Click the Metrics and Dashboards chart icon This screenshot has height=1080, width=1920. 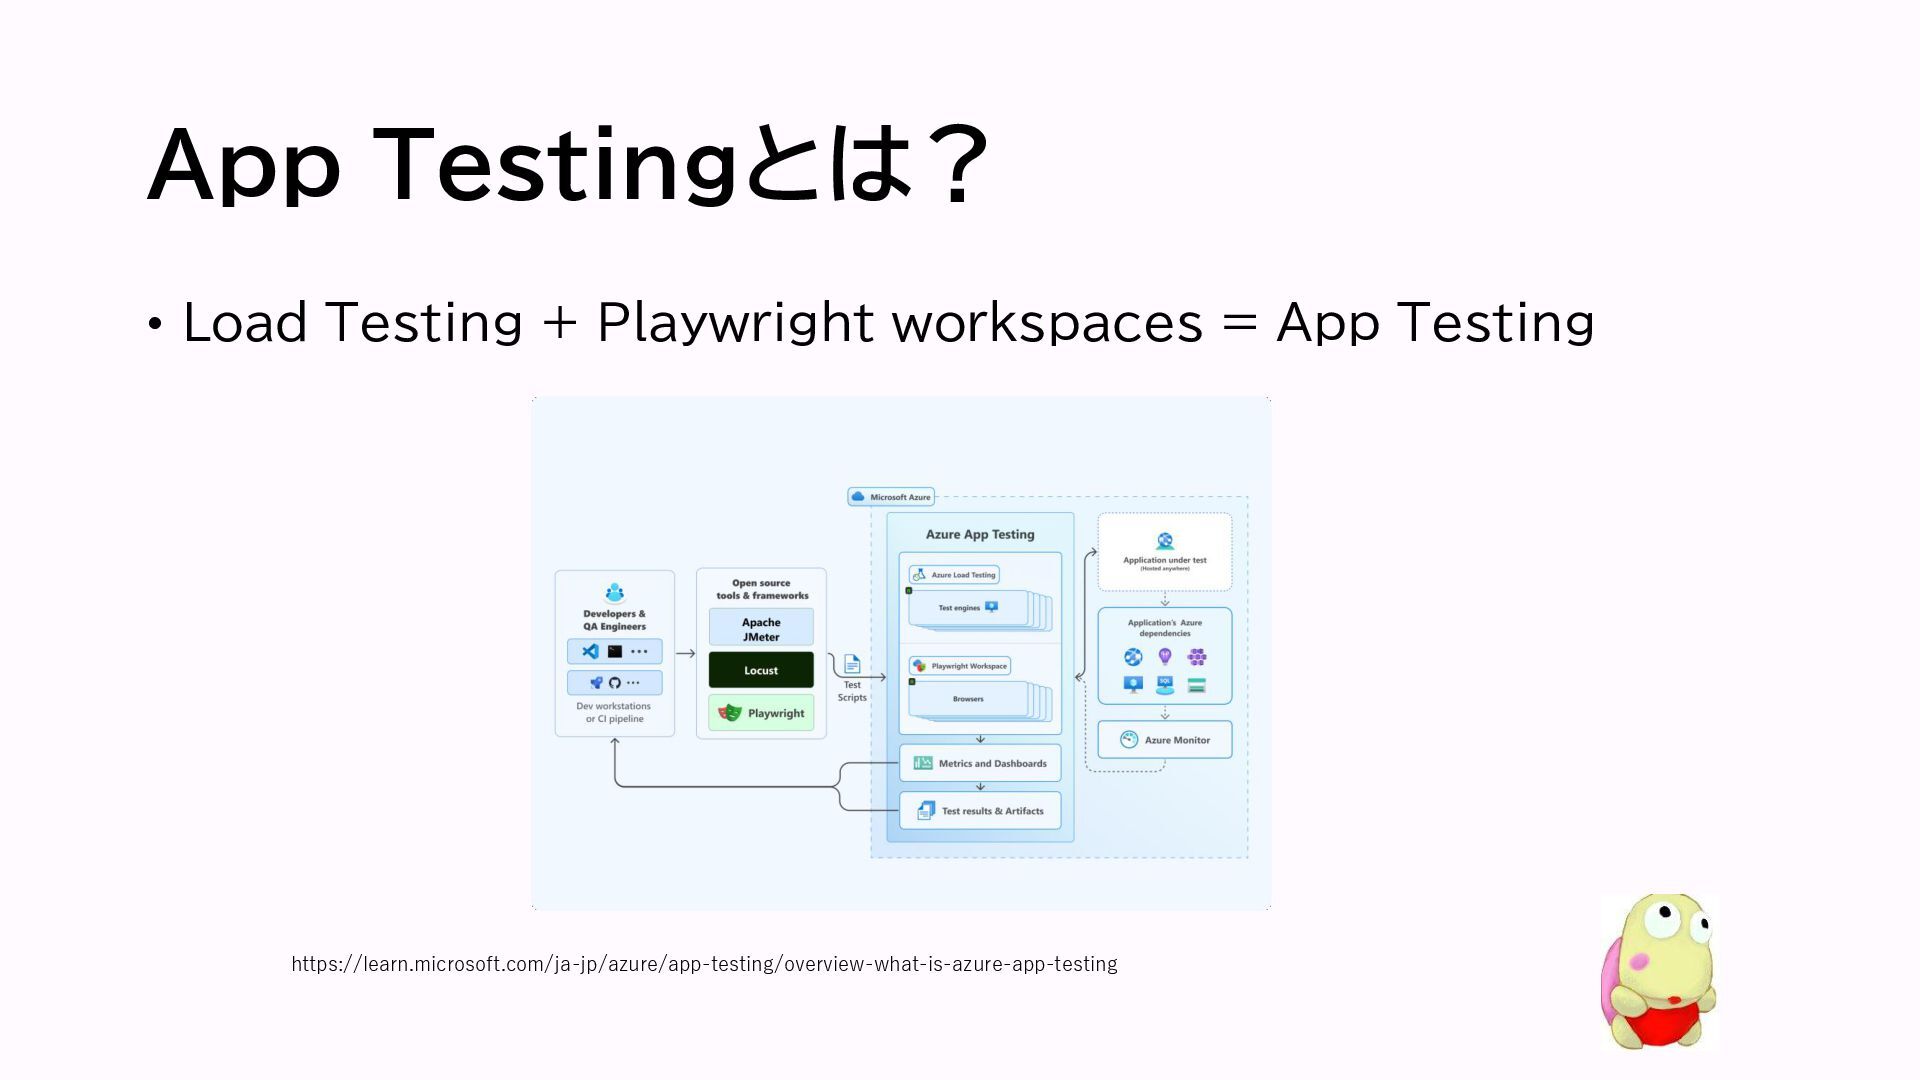click(923, 763)
